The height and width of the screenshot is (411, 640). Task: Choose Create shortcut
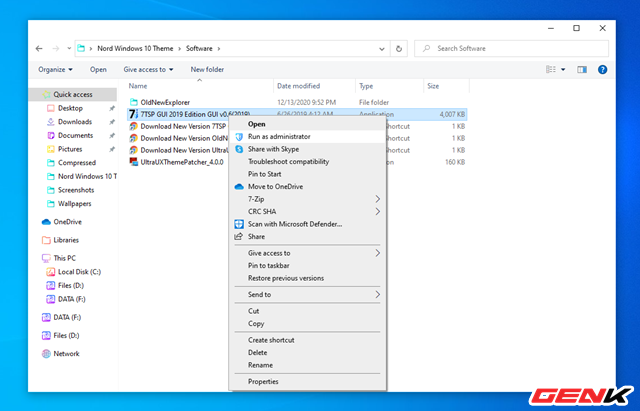click(x=271, y=340)
